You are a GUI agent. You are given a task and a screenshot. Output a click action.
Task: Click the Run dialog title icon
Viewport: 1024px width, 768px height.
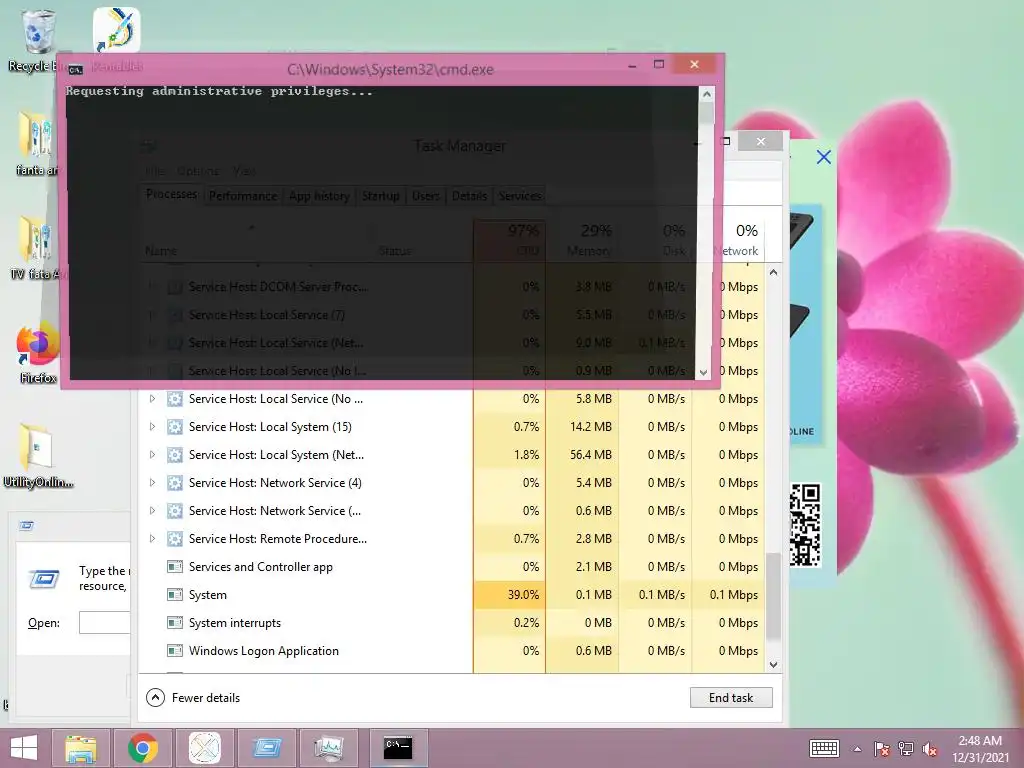[x=27, y=526]
